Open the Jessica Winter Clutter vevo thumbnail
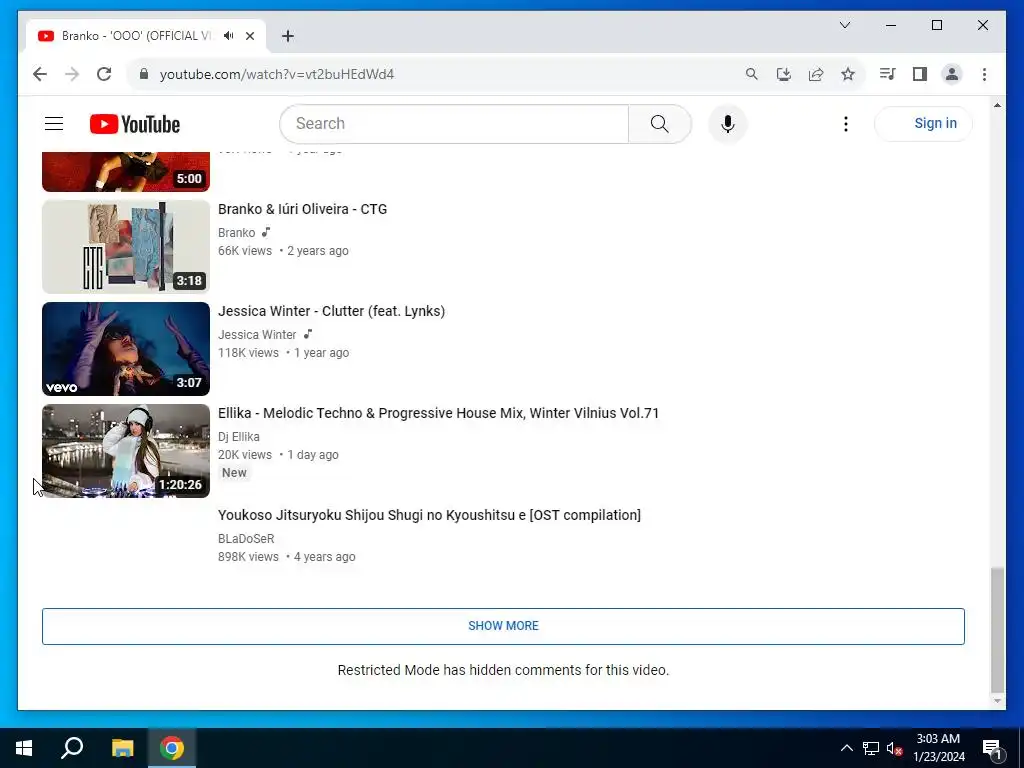Screen dimensions: 1024x768 click(x=126, y=349)
